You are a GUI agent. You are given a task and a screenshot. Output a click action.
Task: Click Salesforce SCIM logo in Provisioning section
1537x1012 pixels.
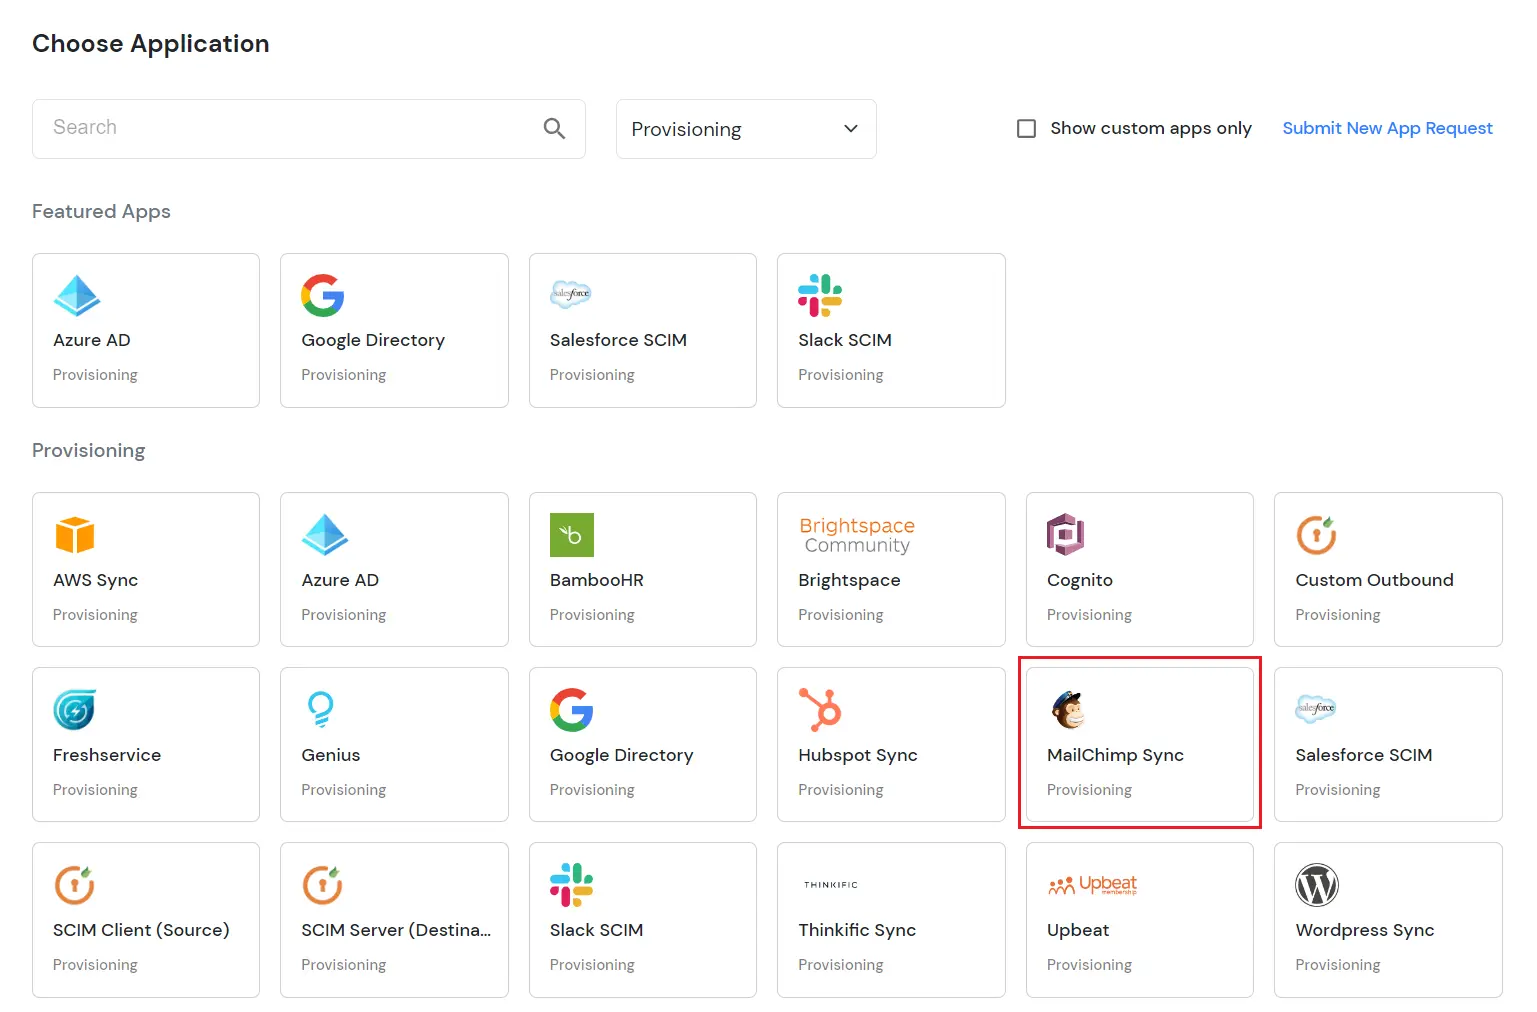click(x=1316, y=709)
